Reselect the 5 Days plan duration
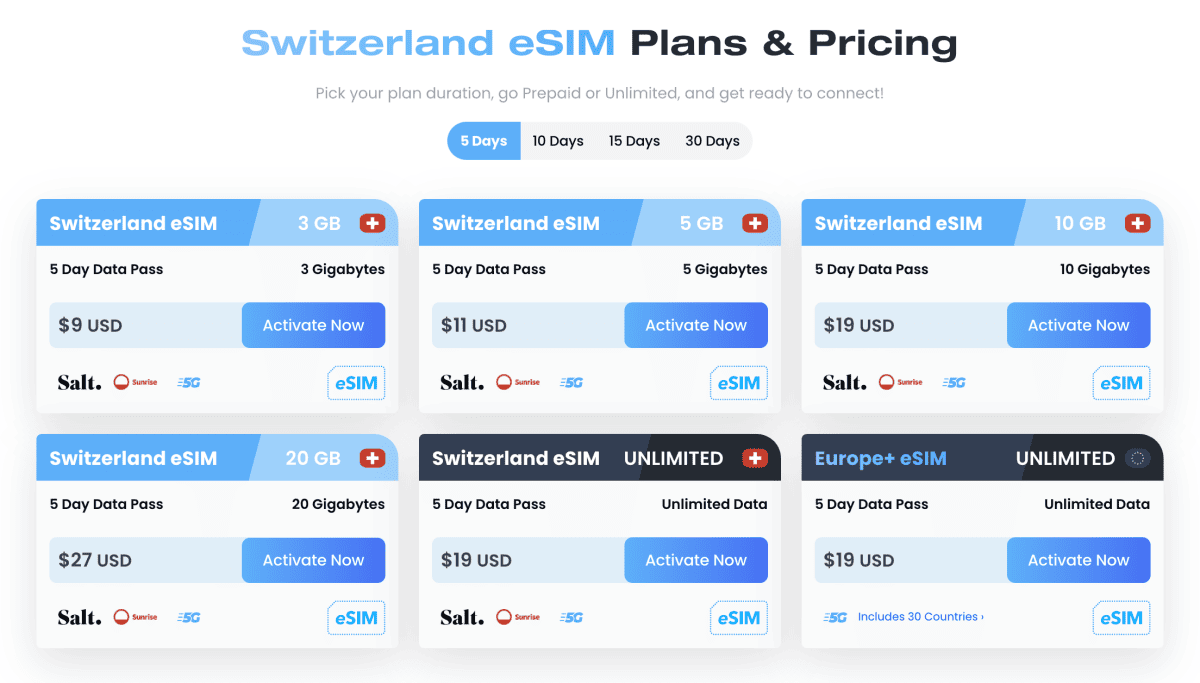1200x683 pixels. point(484,140)
